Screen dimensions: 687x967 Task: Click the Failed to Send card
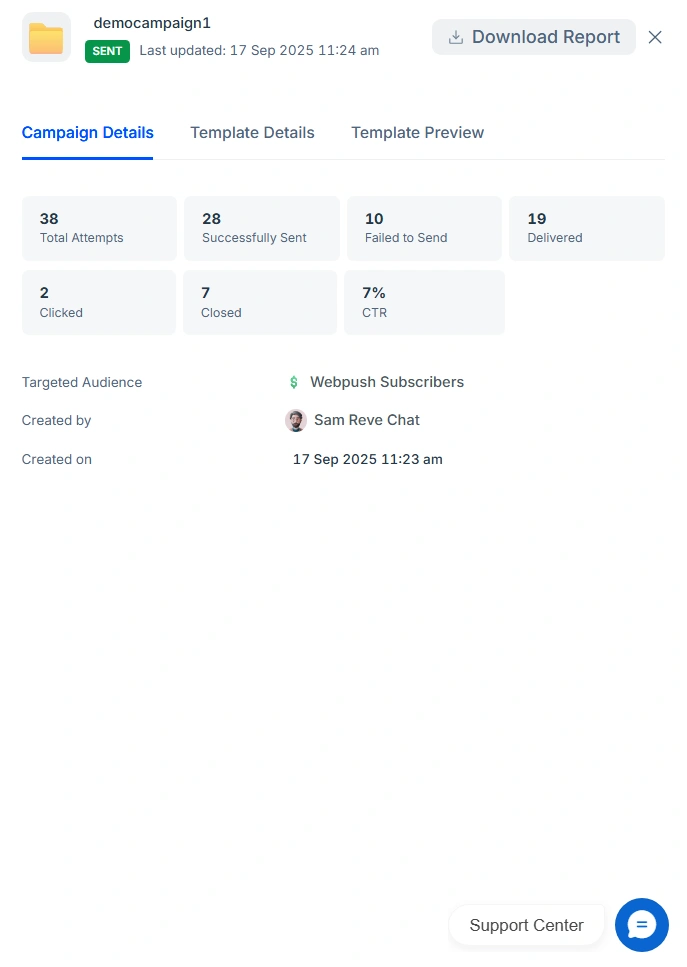tap(424, 228)
